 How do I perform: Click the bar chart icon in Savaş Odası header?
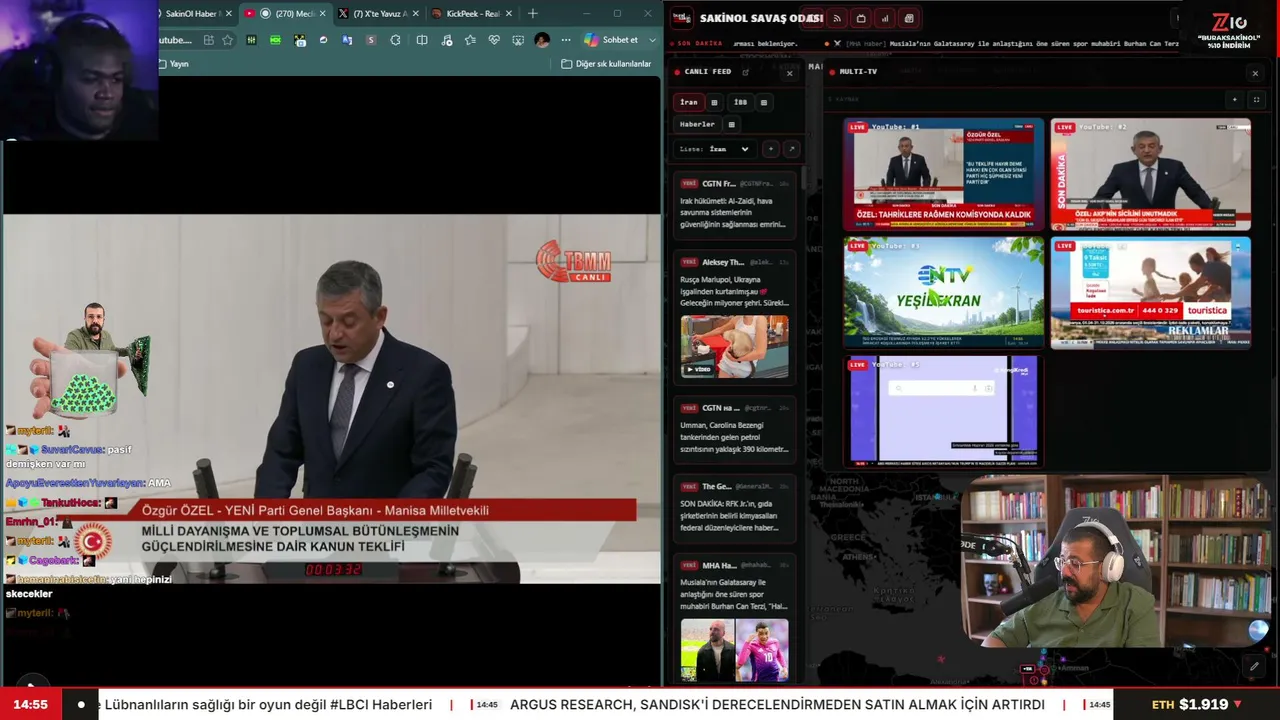tap(885, 18)
